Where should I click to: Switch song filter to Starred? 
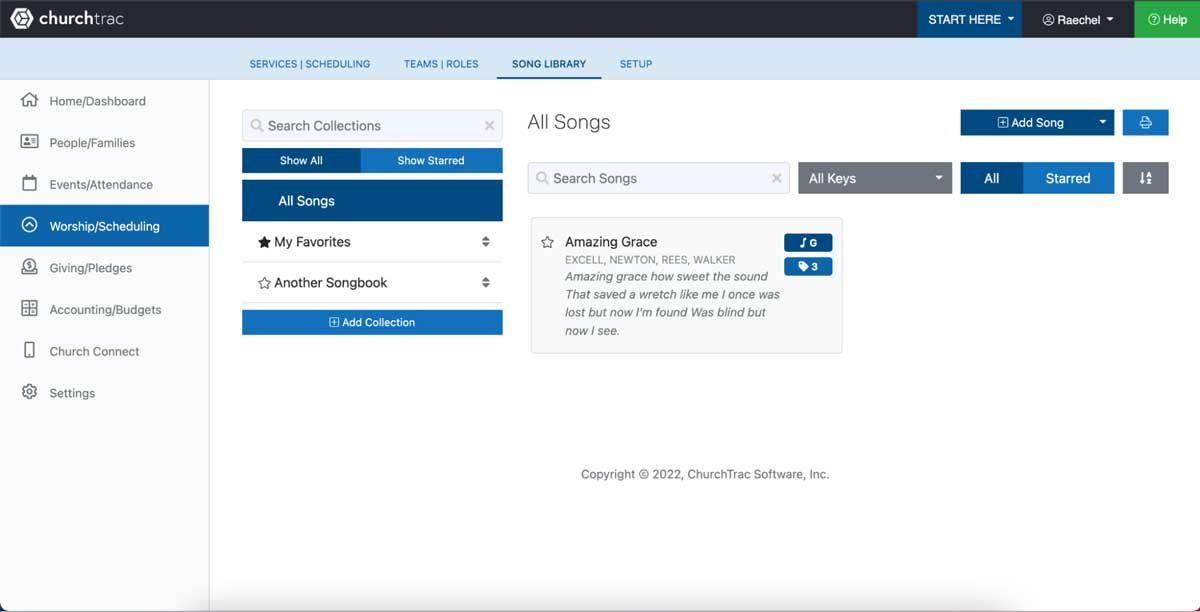1068,178
